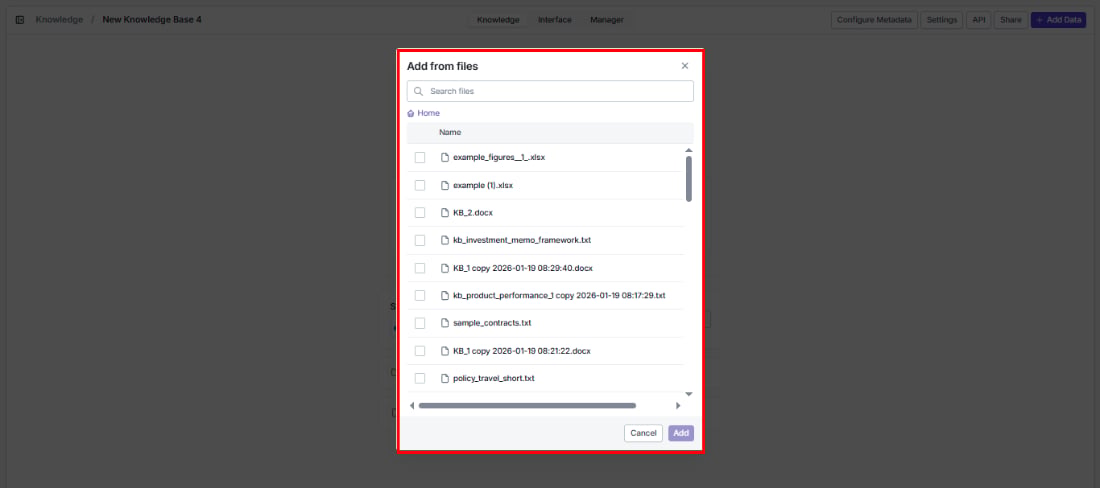
Task: Click file icon beside policy_travel_short.txt
Action: (444, 378)
